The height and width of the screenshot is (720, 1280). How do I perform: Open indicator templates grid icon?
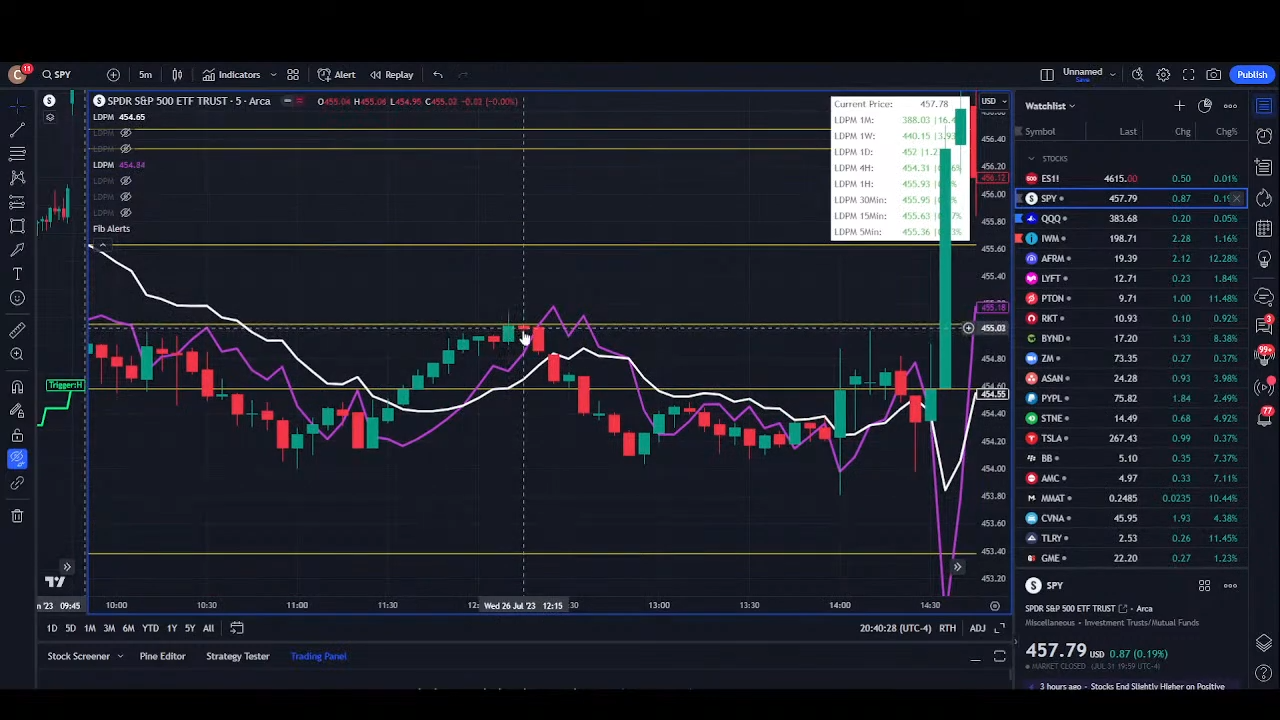click(293, 75)
